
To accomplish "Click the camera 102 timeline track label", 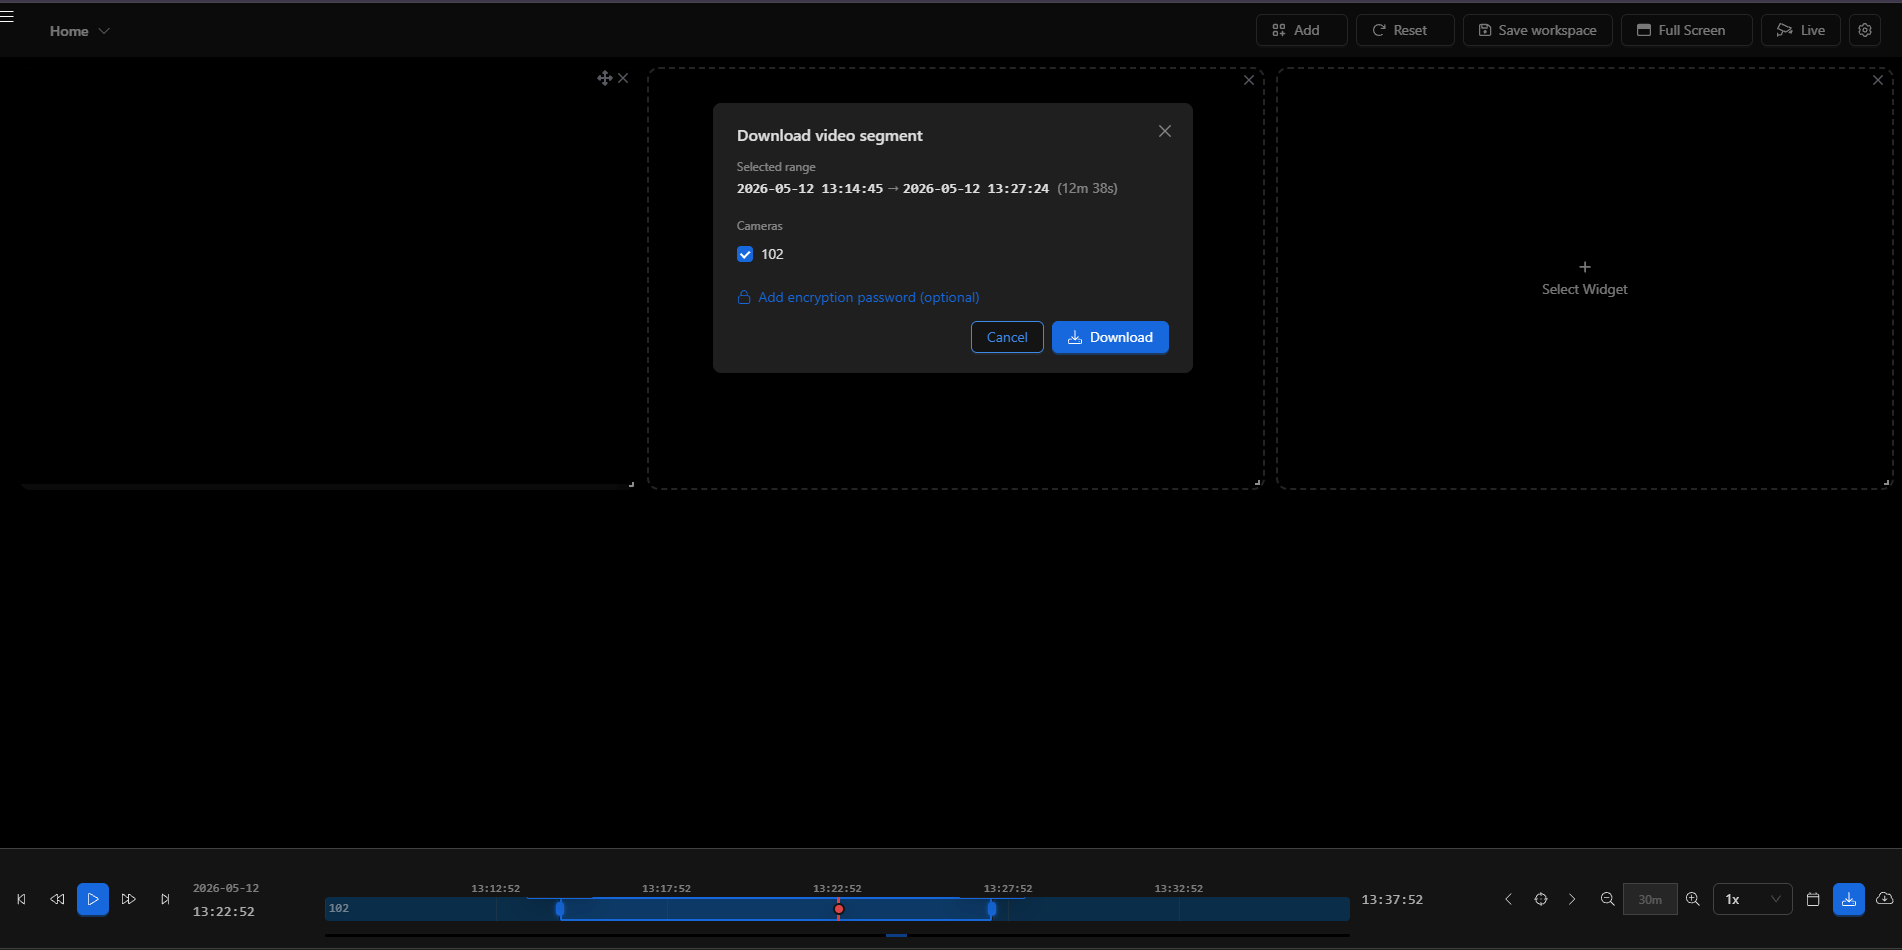I will (339, 908).
